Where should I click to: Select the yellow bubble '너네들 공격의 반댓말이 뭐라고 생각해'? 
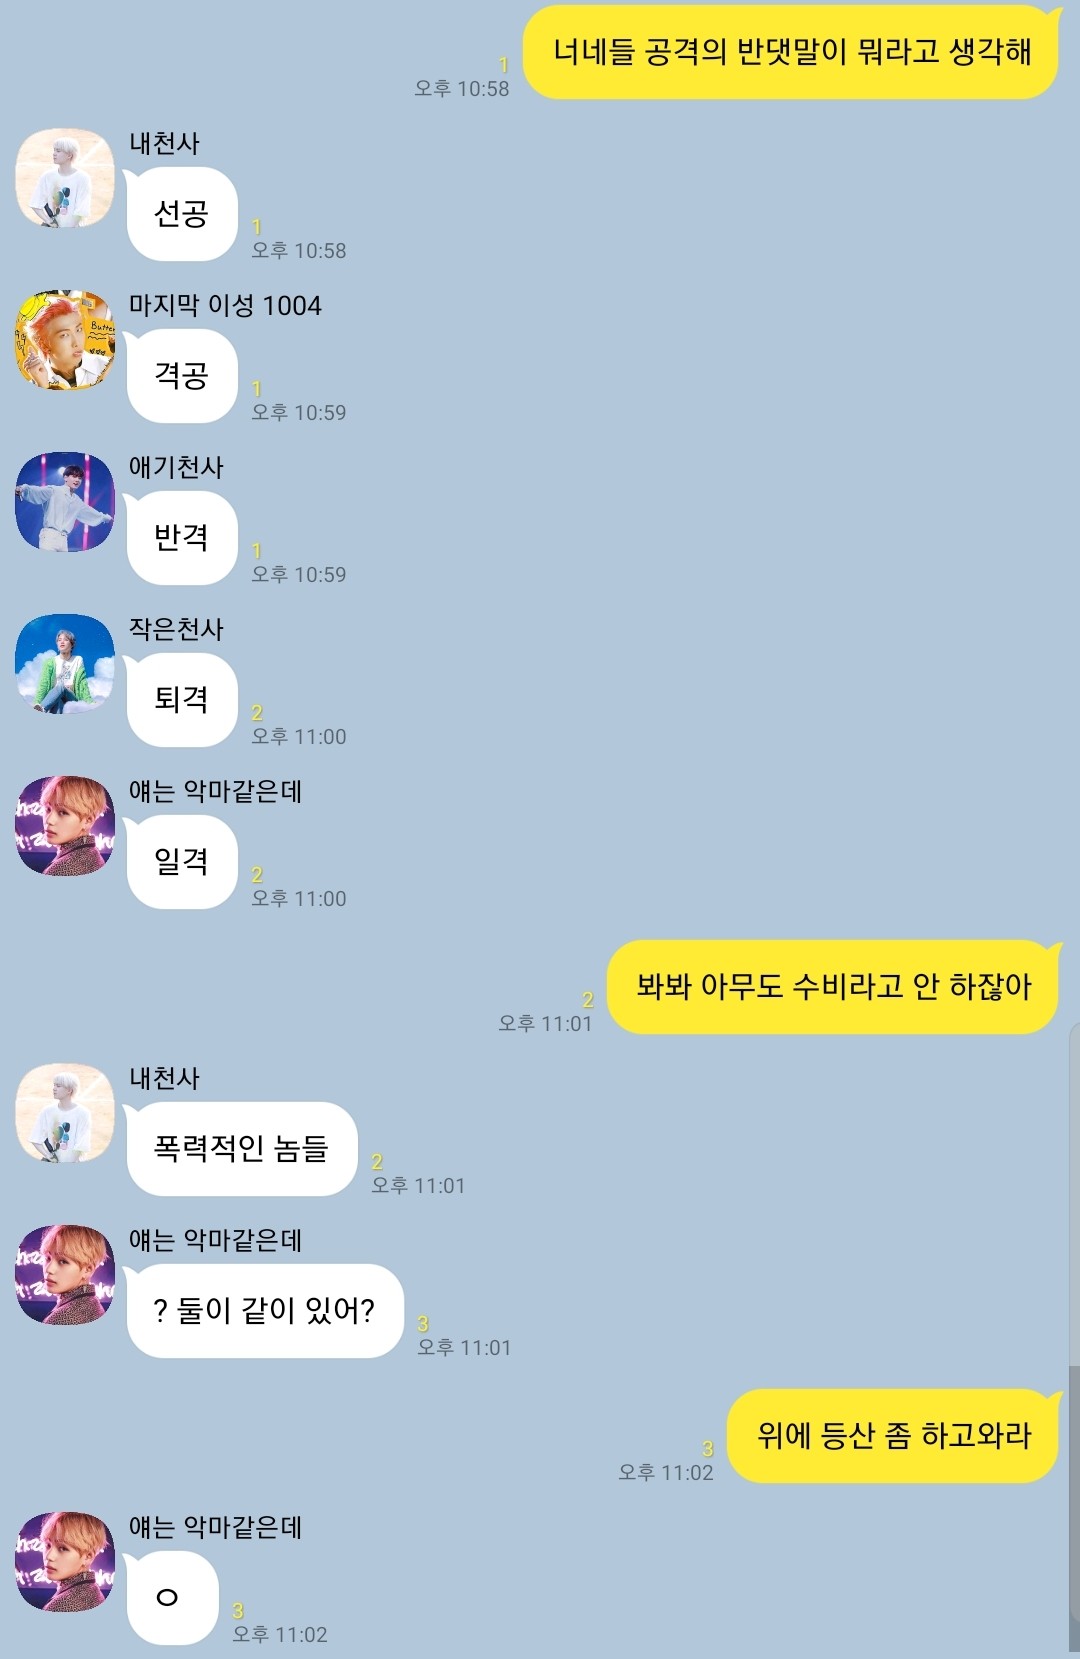791,52
